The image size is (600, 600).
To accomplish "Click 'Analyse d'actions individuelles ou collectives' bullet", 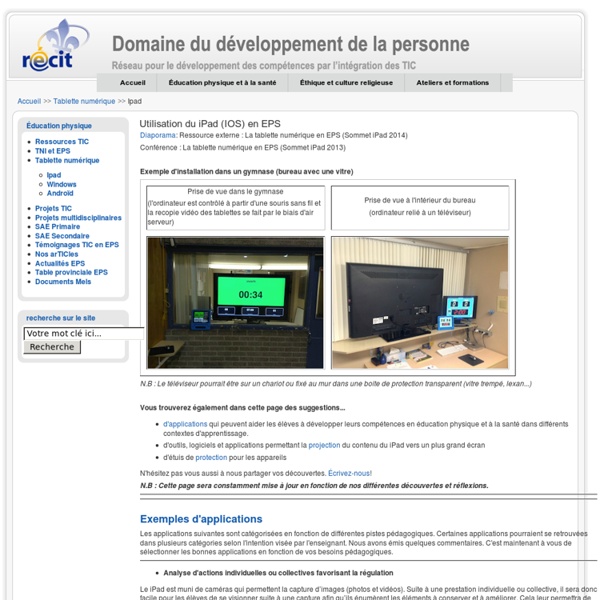I will [278, 573].
